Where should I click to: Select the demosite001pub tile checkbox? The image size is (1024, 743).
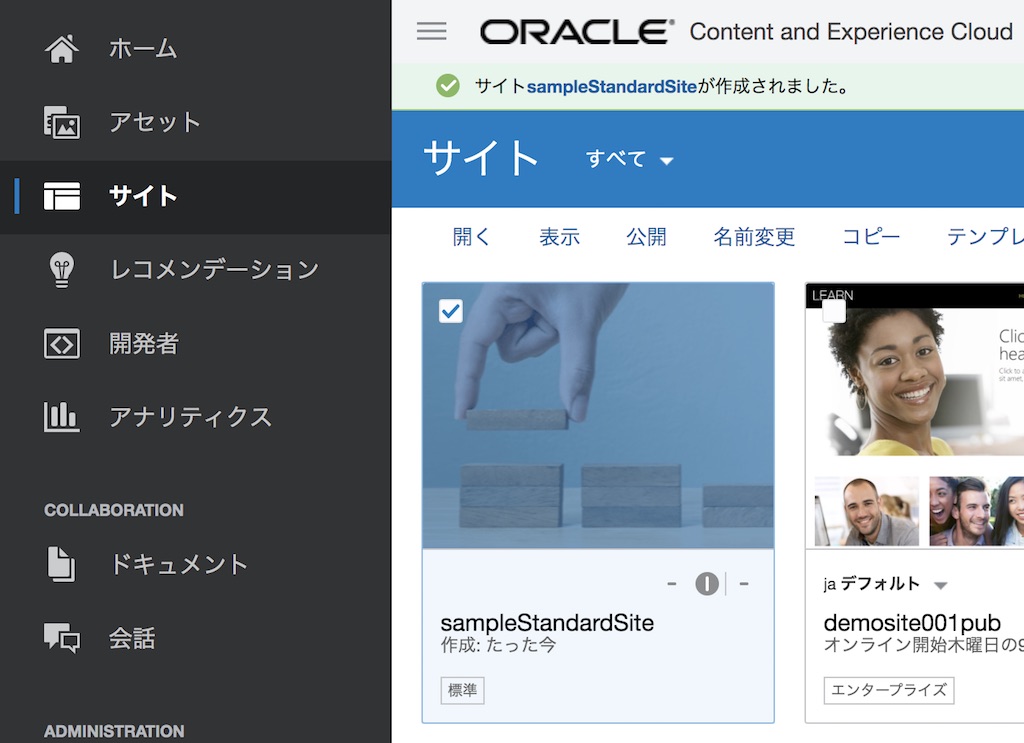click(x=834, y=311)
